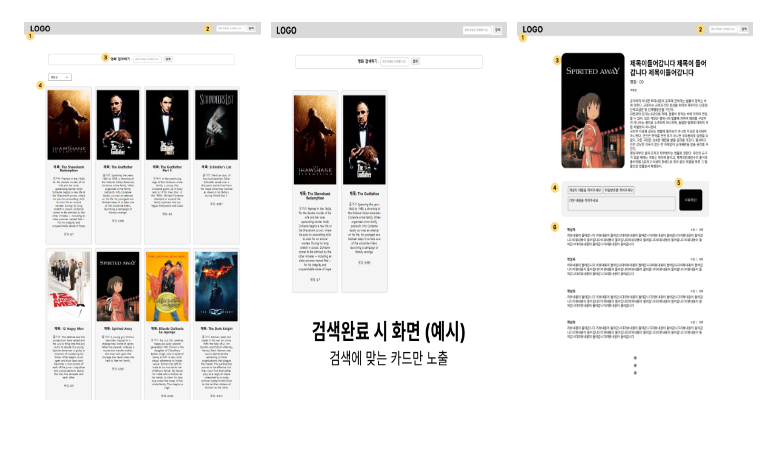Focus movie search field in middle mockup body
The image size is (781, 455).
394,61
